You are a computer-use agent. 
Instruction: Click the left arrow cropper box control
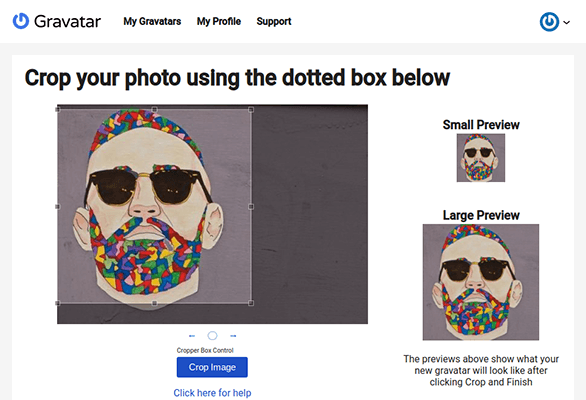click(x=192, y=336)
